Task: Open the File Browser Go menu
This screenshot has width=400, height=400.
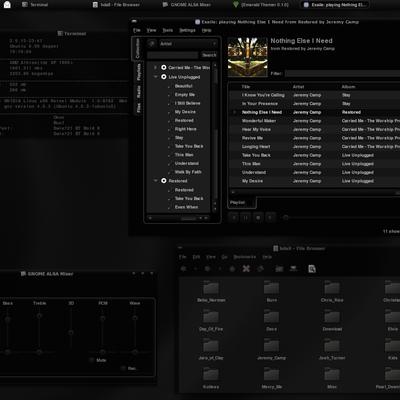Action: [x=225, y=257]
